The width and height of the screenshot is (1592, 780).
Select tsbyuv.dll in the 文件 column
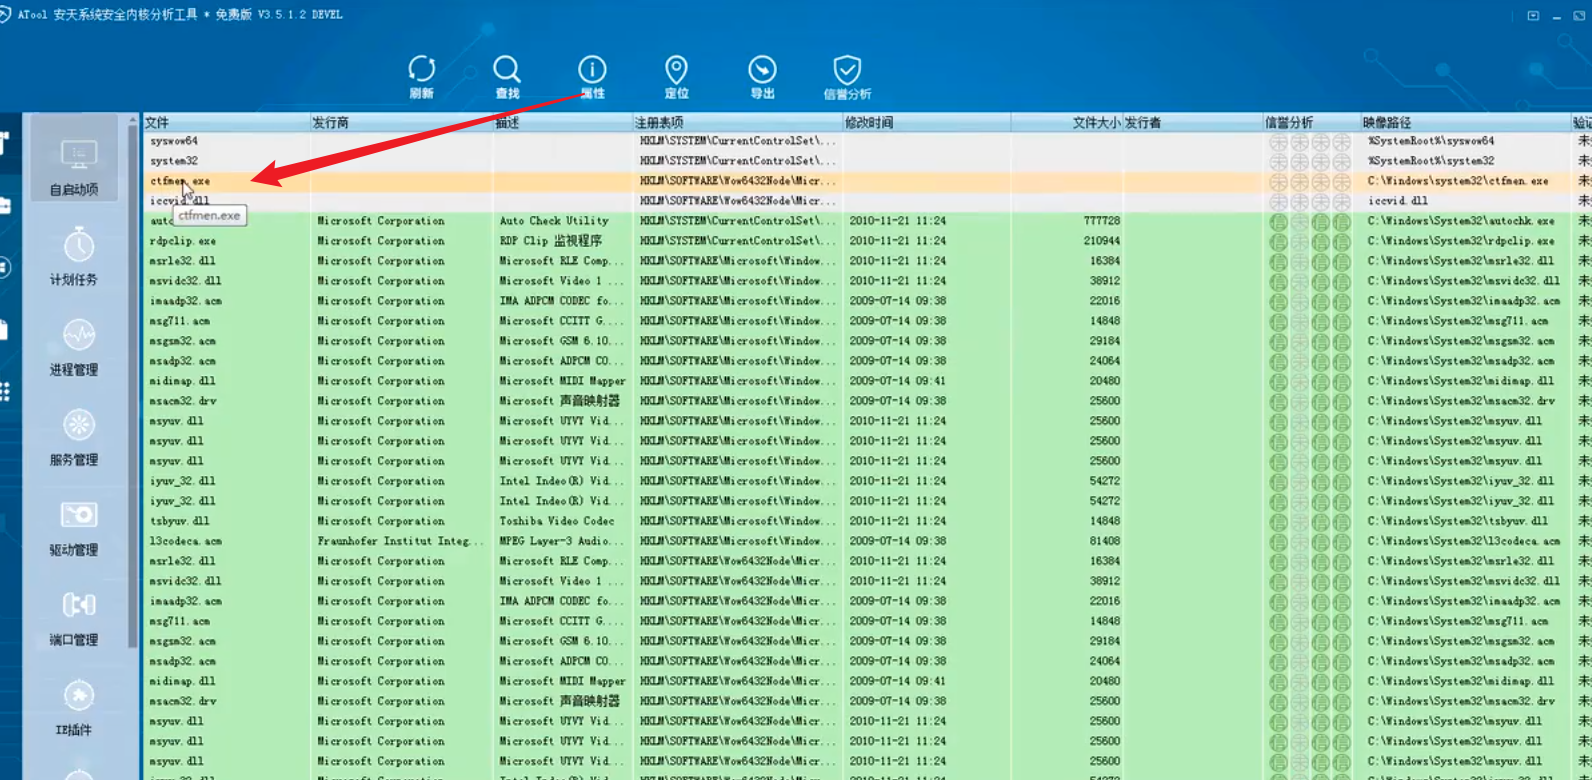[180, 521]
